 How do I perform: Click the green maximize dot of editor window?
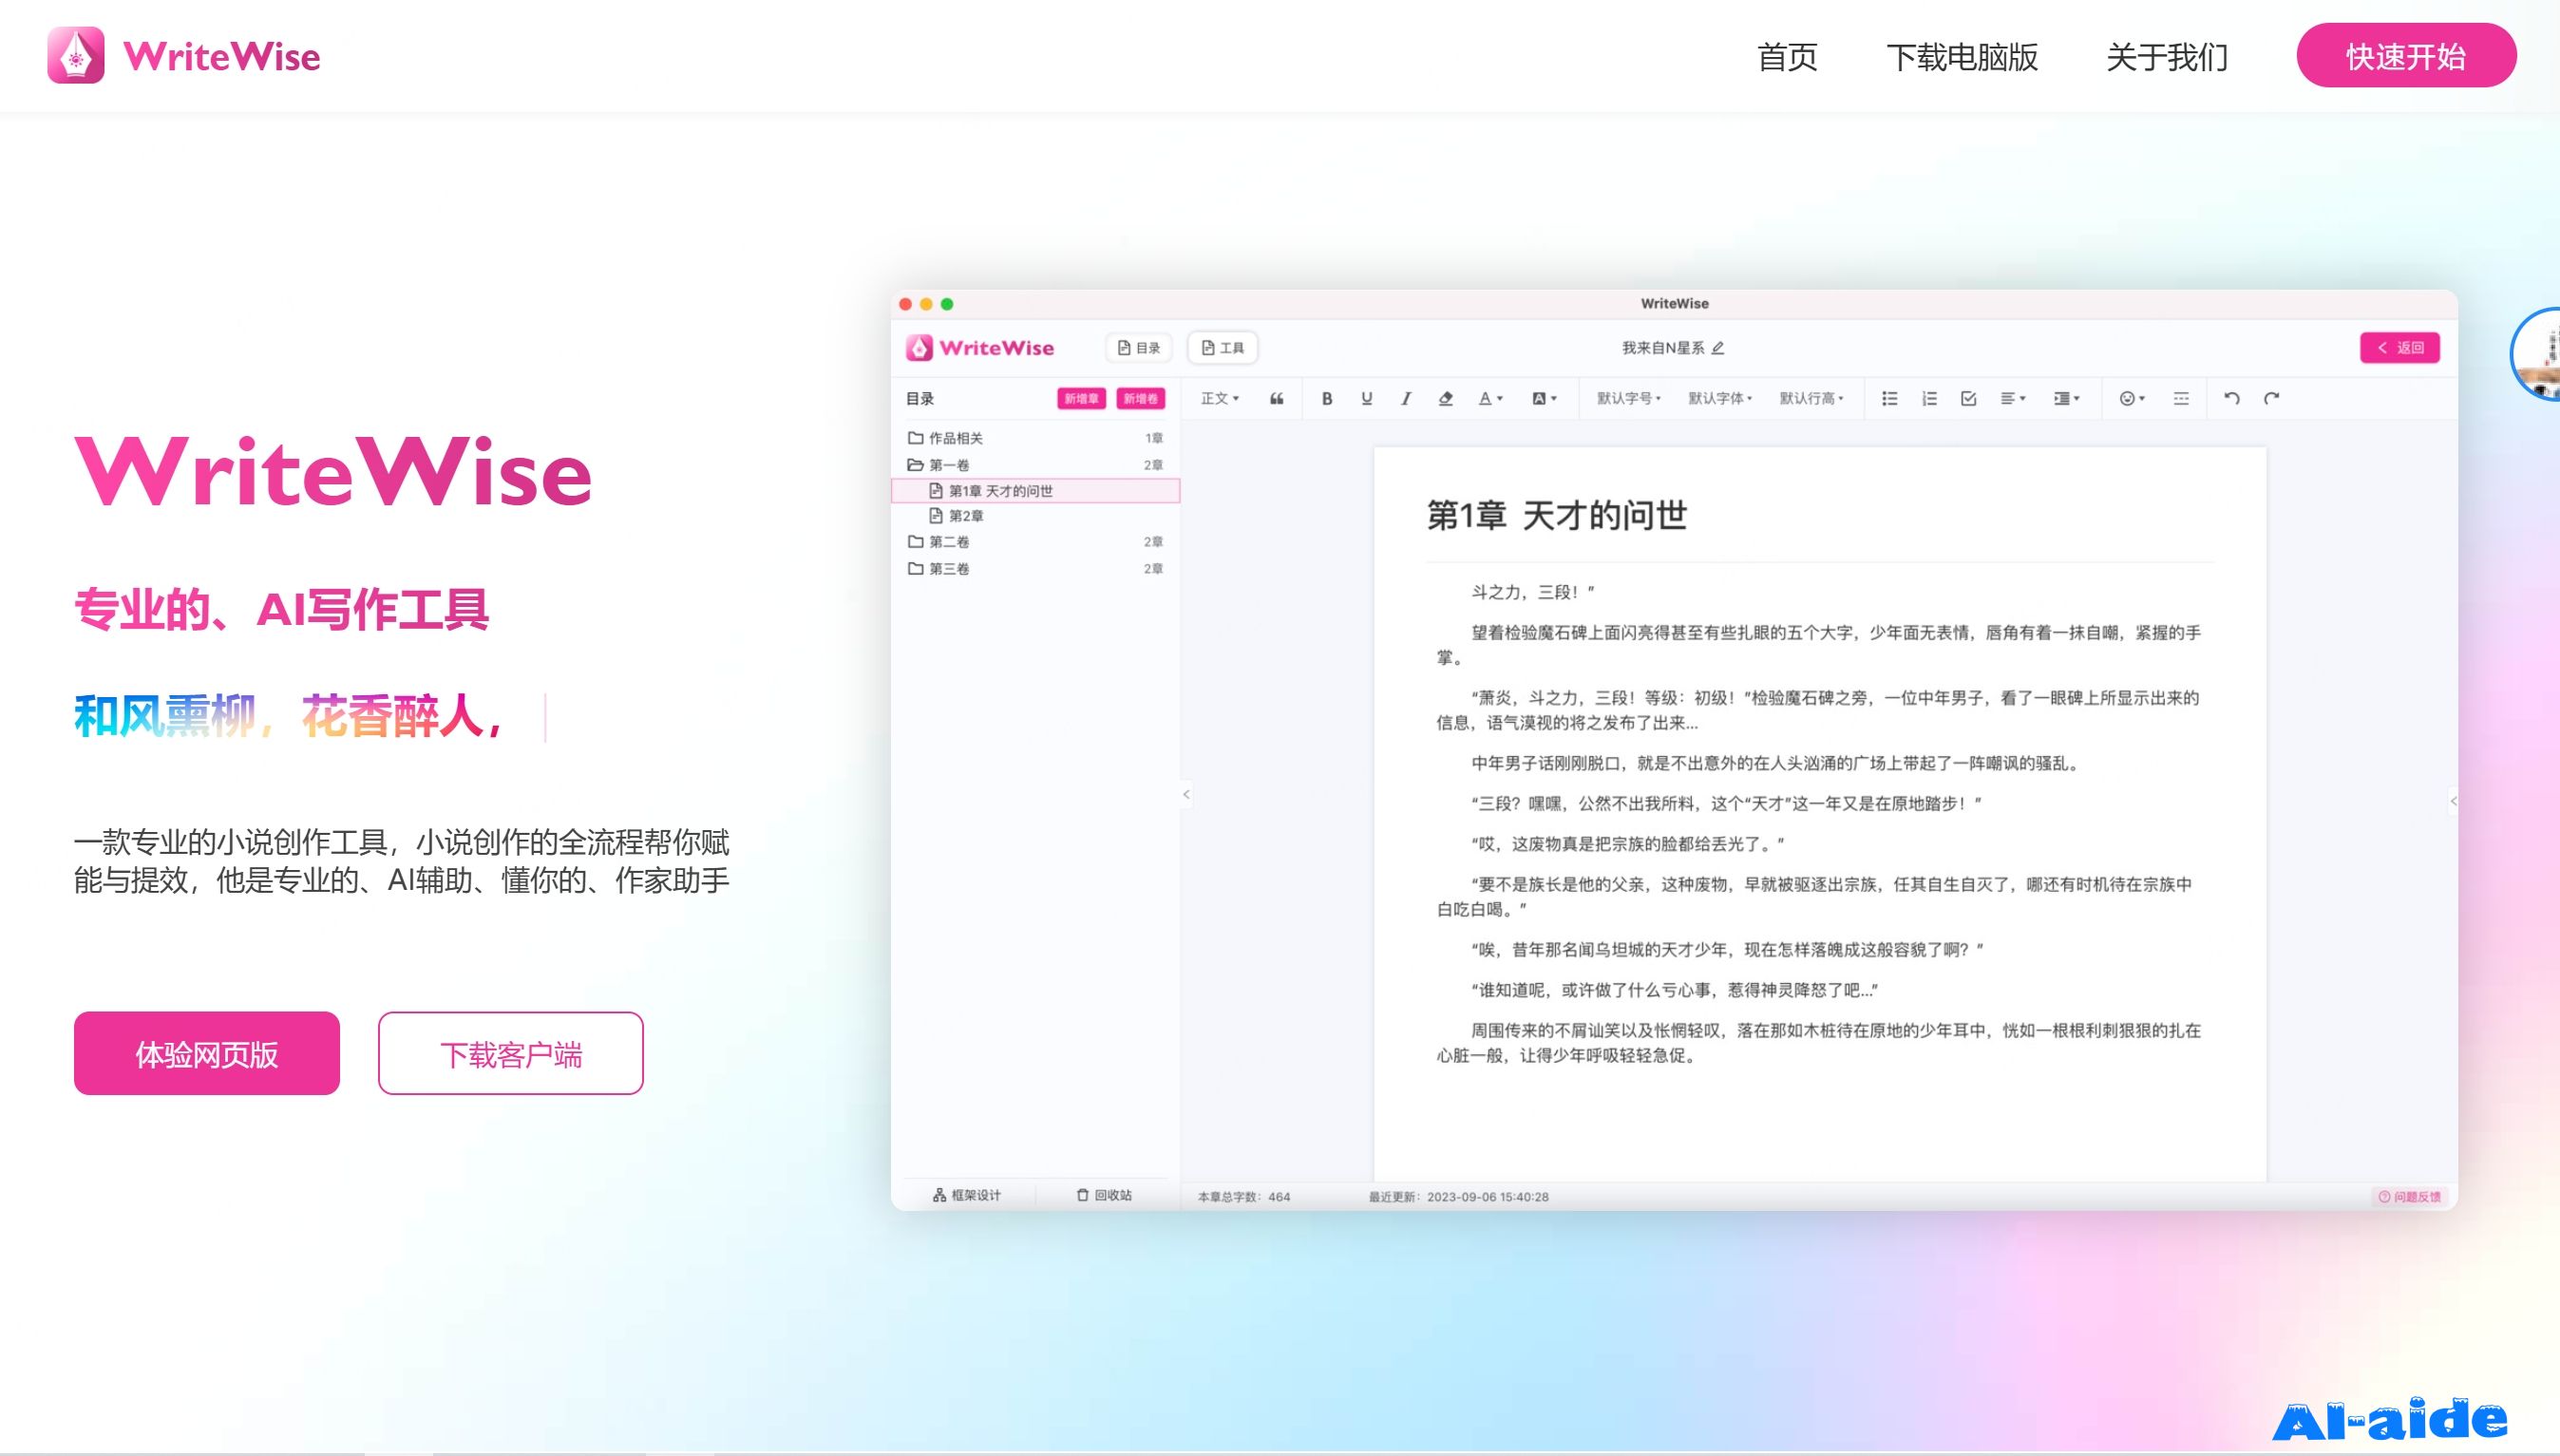[x=947, y=304]
